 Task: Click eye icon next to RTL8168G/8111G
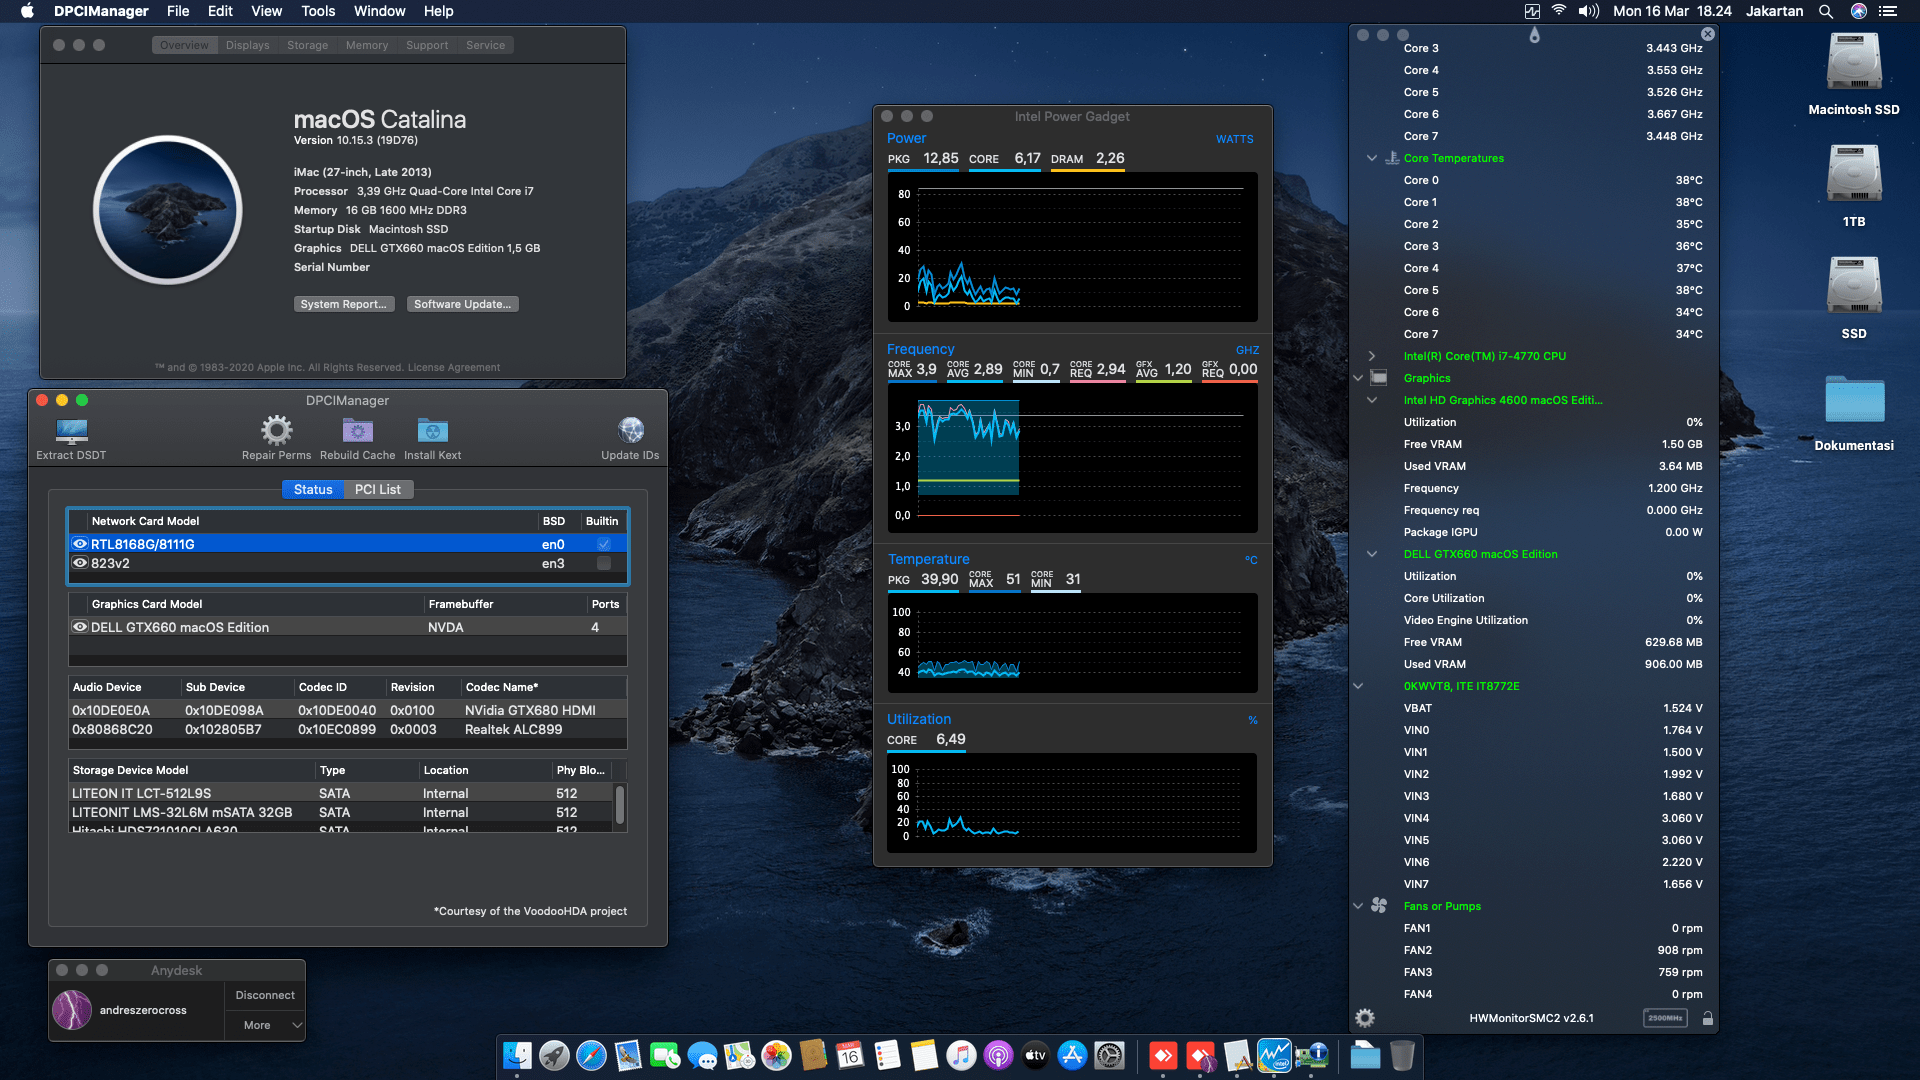point(80,544)
